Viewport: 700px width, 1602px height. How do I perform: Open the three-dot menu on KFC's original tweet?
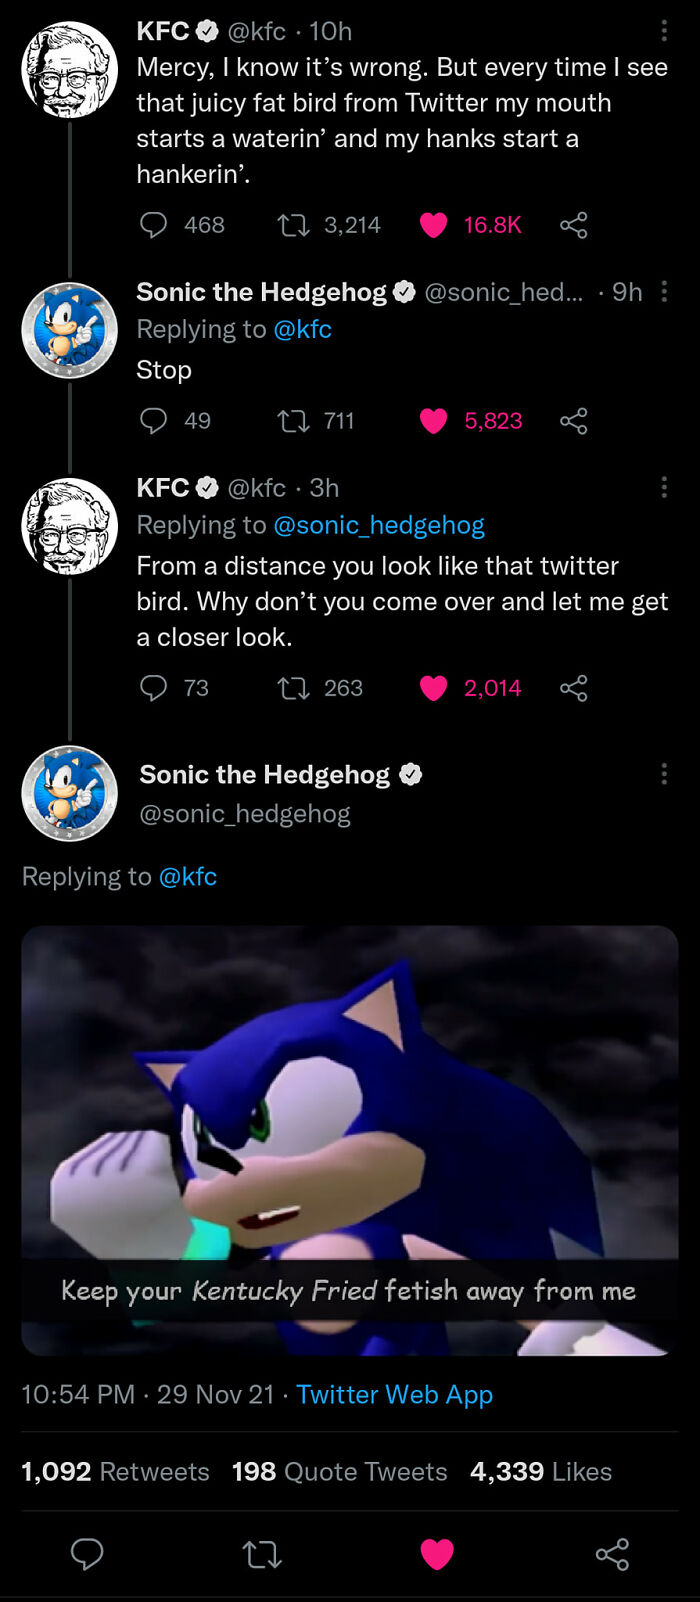pos(664,31)
